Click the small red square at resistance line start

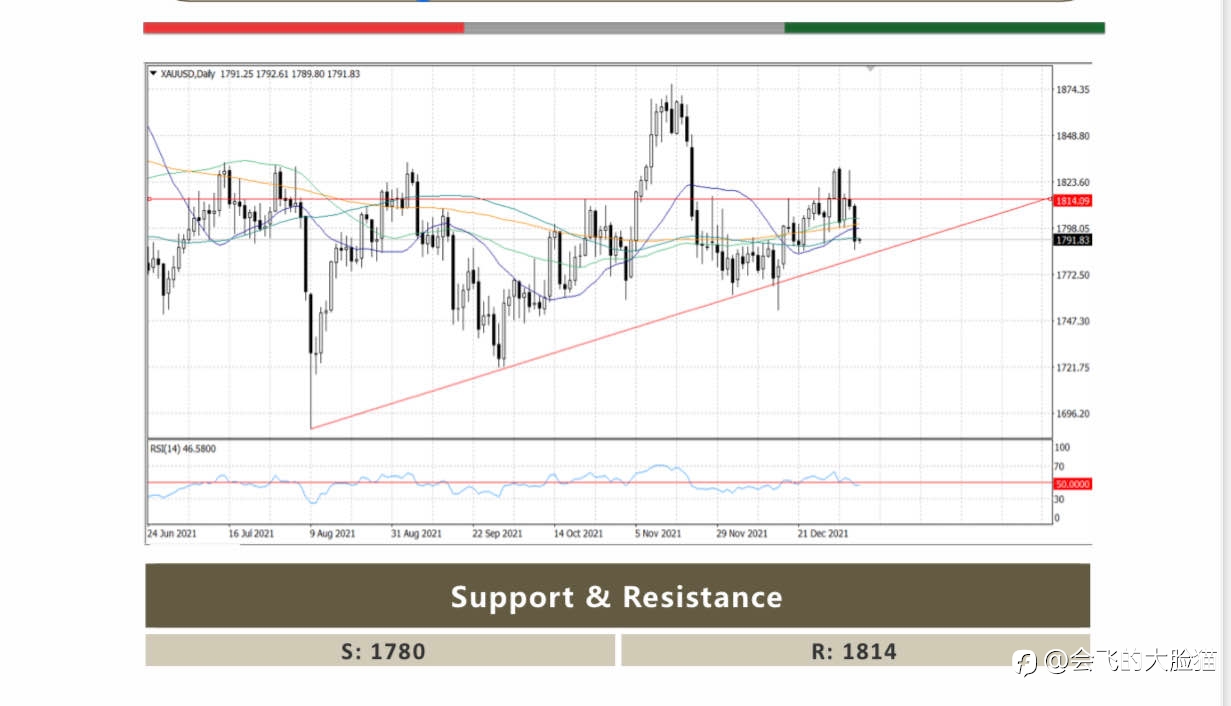pyautogui.click(x=148, y=199)
